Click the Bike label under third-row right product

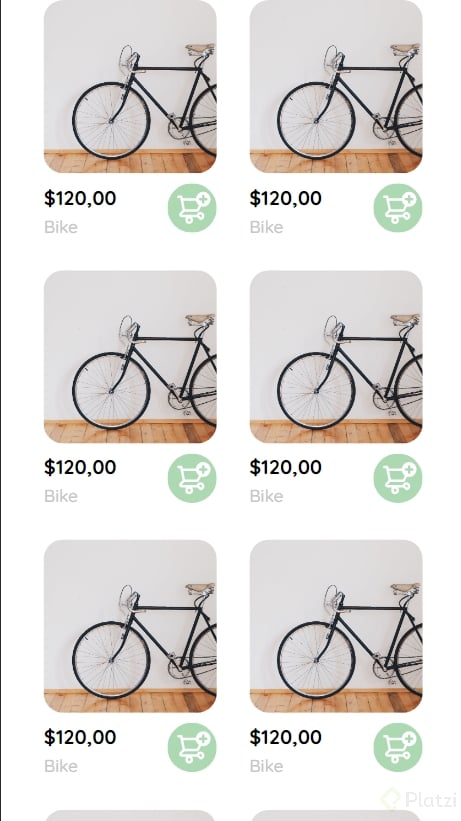[x=266, y=767]
